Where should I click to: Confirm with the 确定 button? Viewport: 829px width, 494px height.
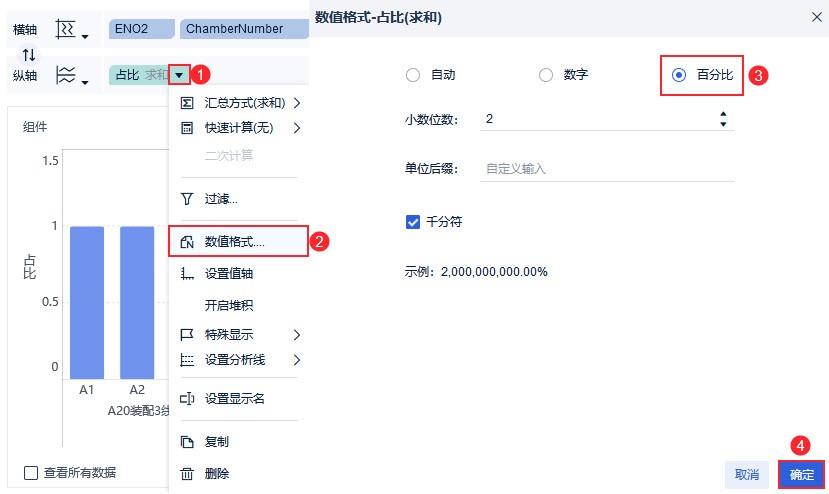coord(801,474)
